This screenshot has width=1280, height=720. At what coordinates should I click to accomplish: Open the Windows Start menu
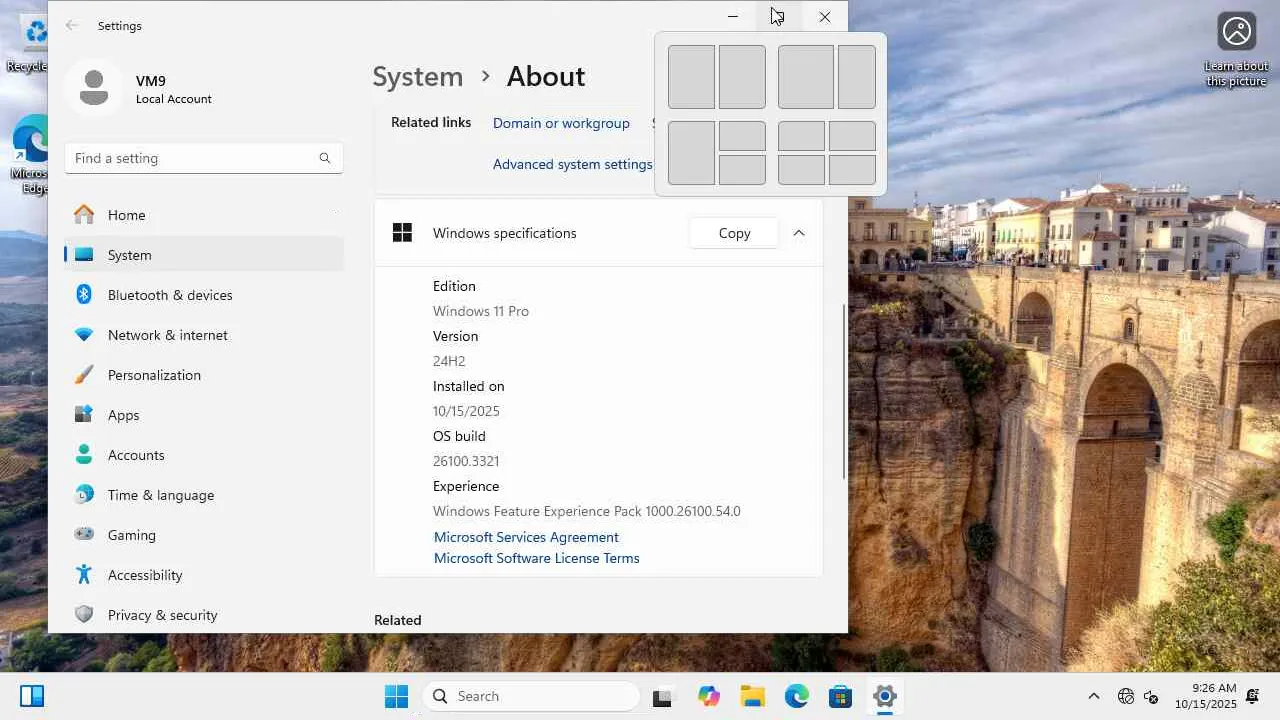point(396,696)
